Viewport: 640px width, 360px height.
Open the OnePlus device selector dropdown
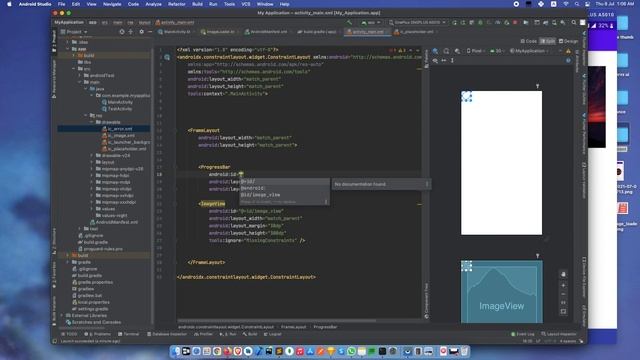coord(417,22)
